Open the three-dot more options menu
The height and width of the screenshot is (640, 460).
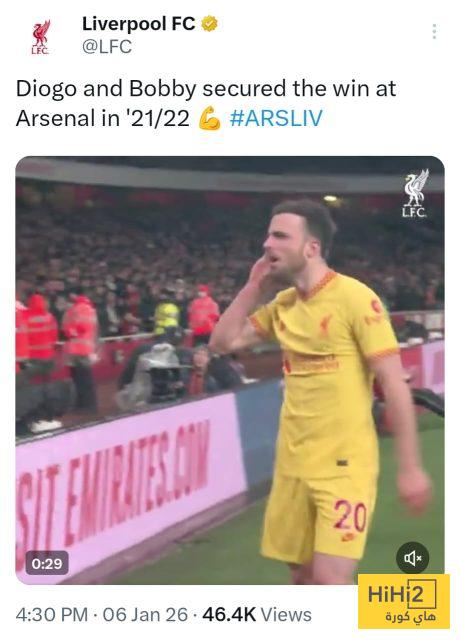pyautogui.click(x=434, y=31)
